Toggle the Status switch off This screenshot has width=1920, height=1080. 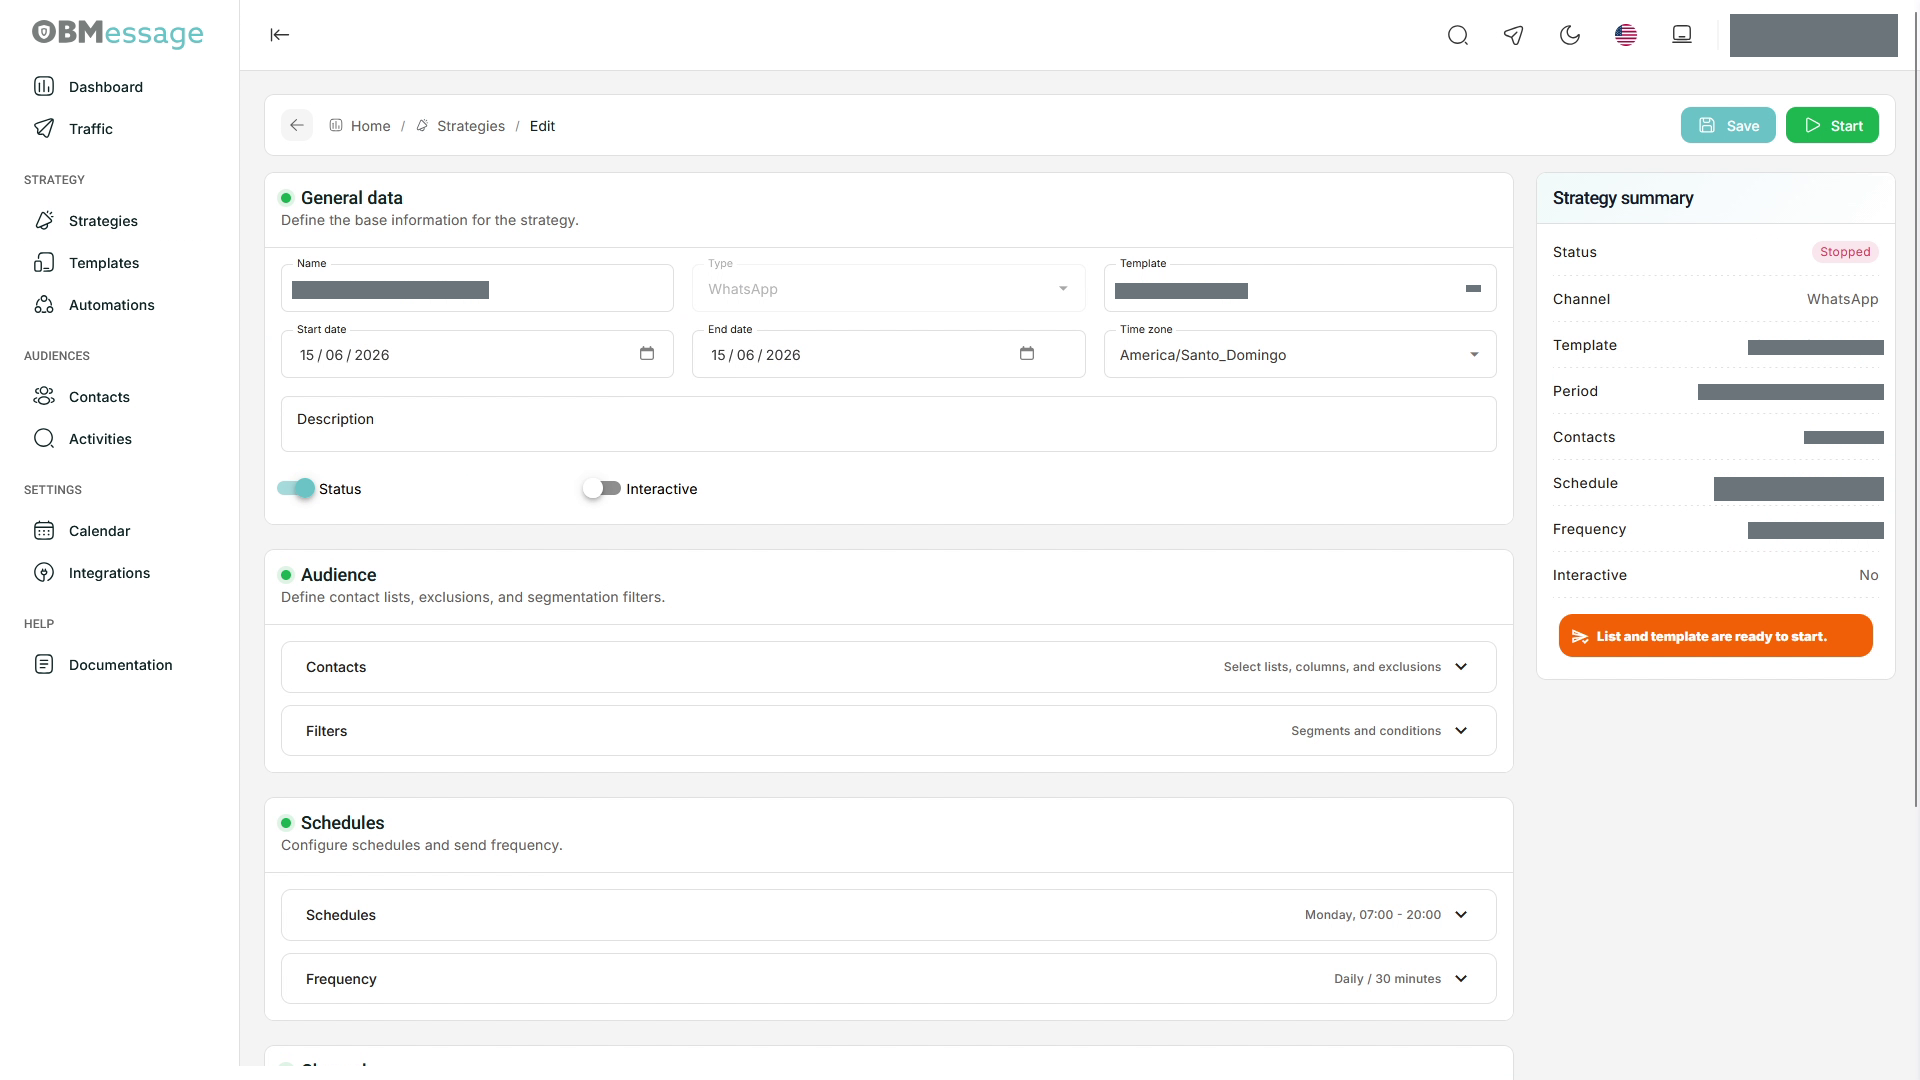296,488
